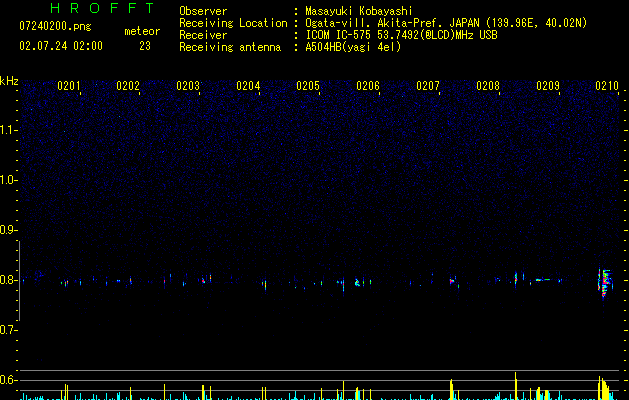
Task: Click the 0210 time marker
Action: 607,86
